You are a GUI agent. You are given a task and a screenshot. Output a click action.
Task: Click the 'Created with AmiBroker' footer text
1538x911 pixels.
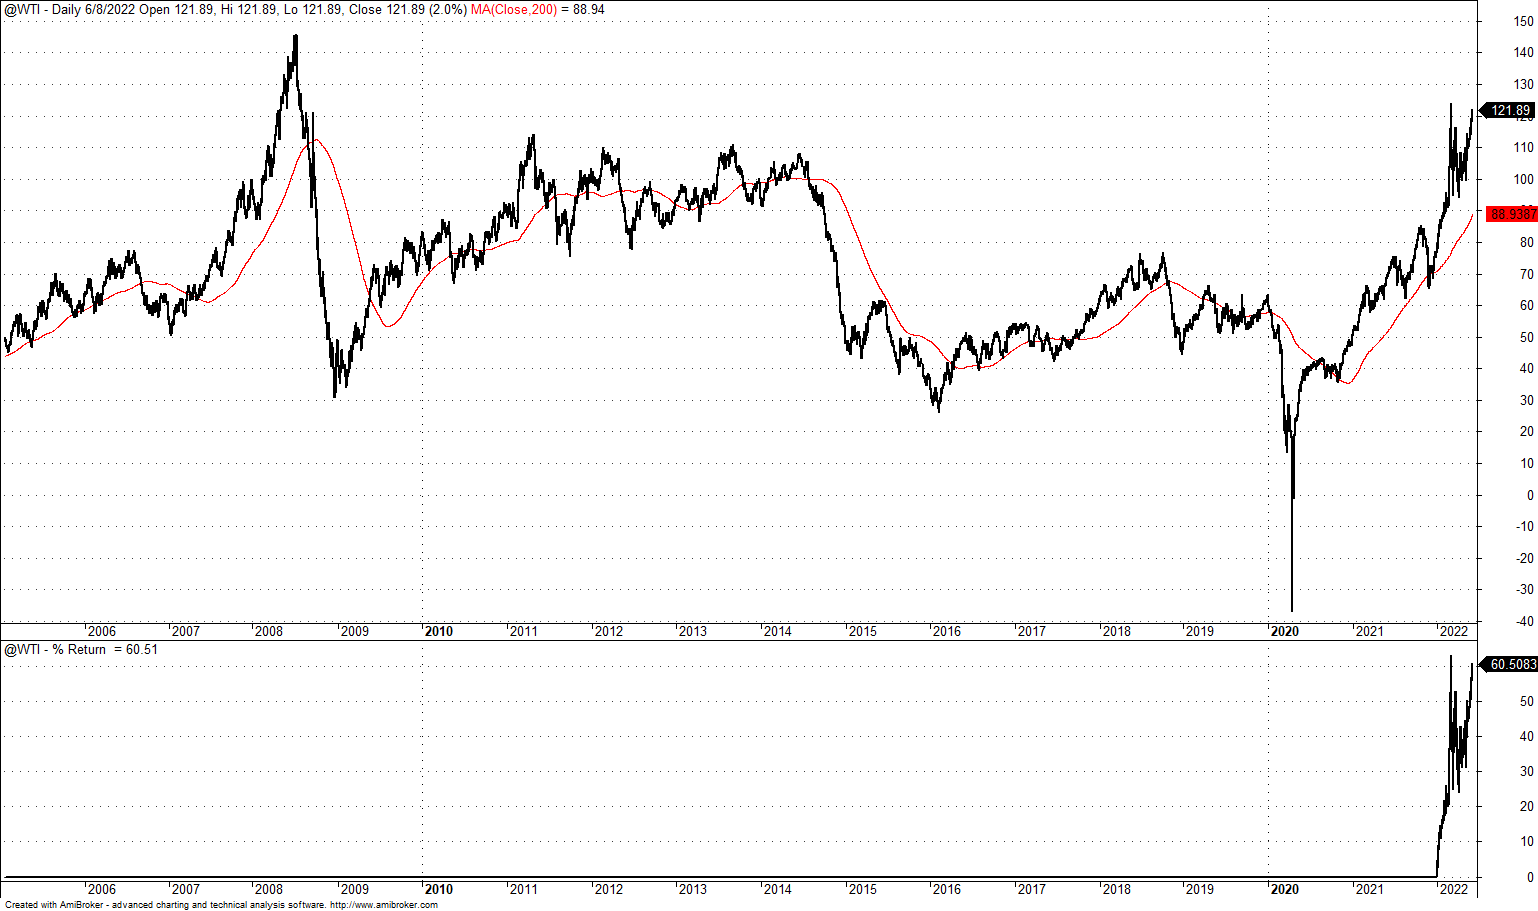coord(56,905)
